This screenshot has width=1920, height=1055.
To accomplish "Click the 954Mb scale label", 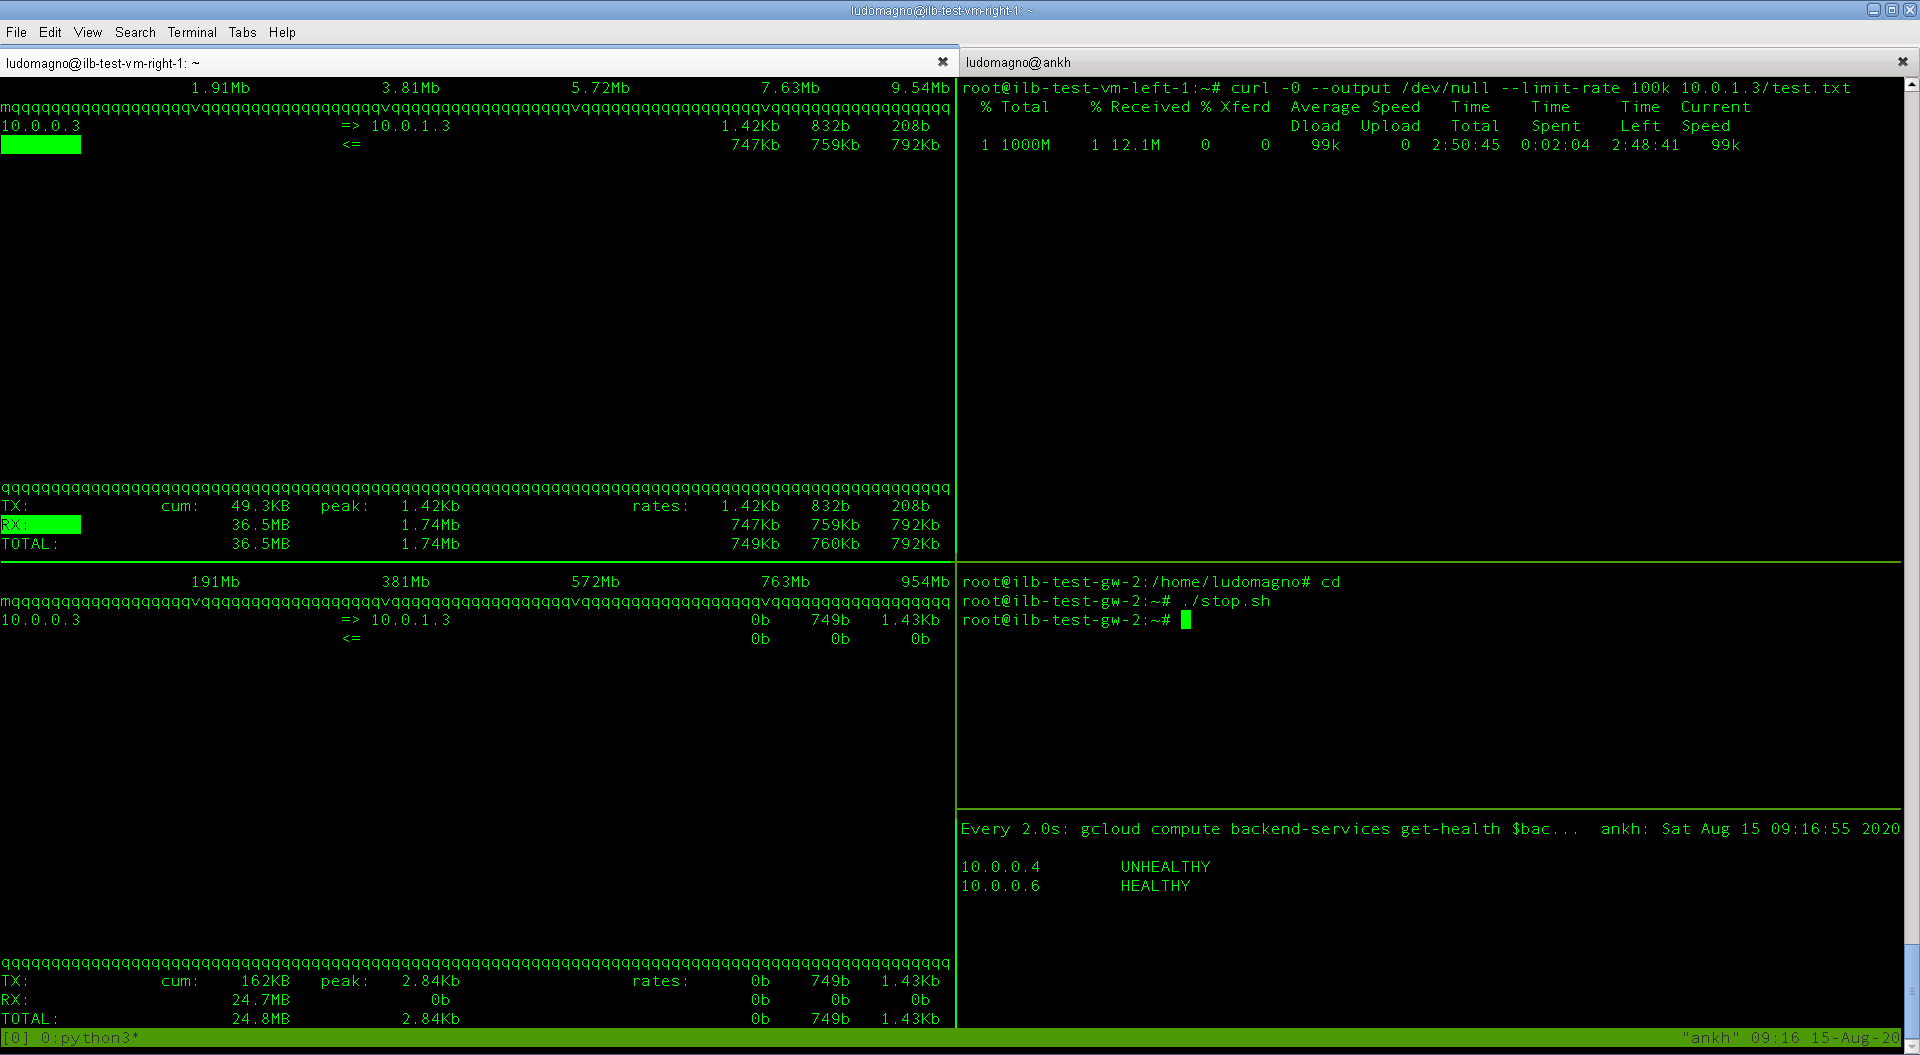I will tap(925, 582).
